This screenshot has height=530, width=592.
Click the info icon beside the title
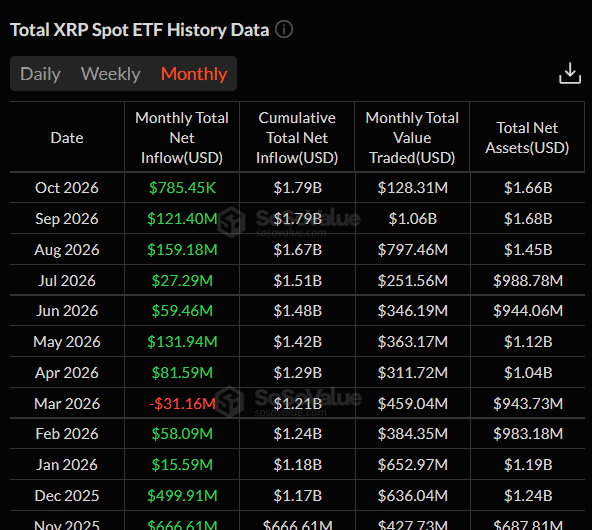click(x=284, y=29)
